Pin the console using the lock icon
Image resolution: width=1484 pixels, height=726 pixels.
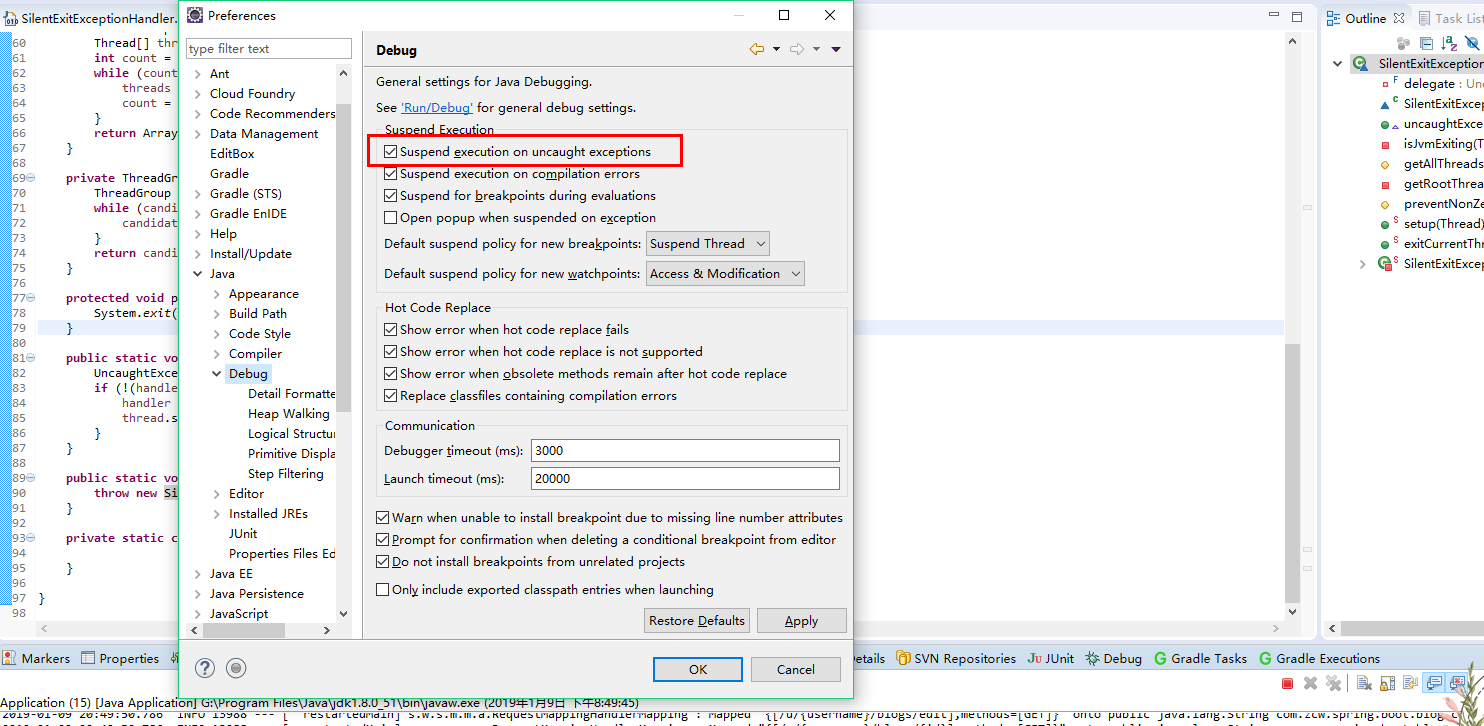click(x=1387, y=683)
